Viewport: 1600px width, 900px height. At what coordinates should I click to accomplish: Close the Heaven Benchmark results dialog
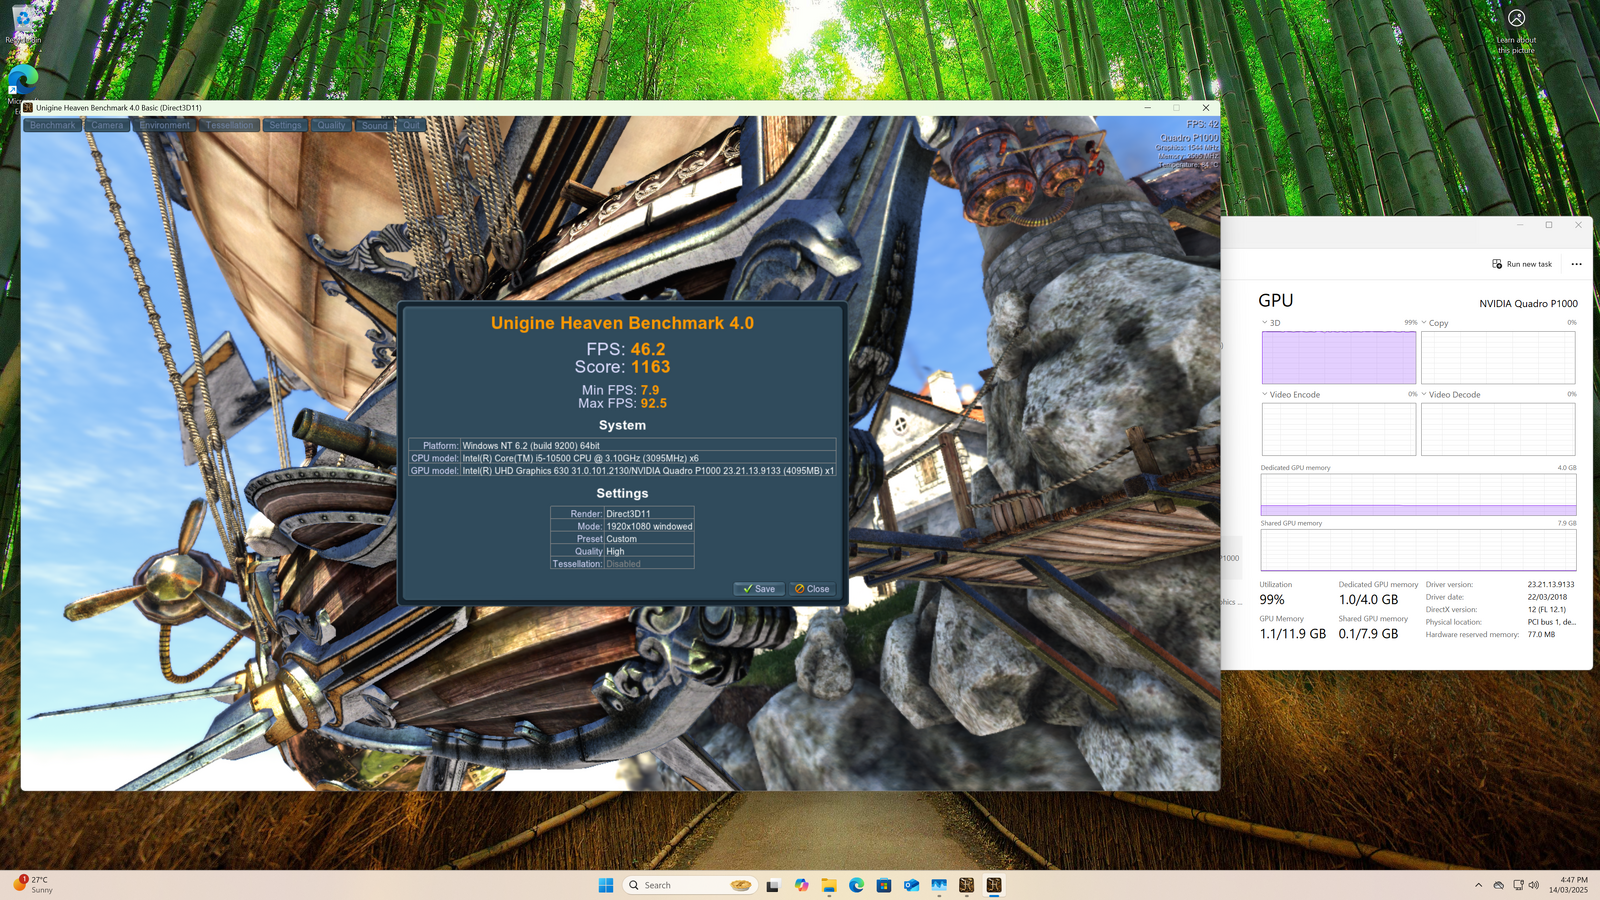click(812, 589)
